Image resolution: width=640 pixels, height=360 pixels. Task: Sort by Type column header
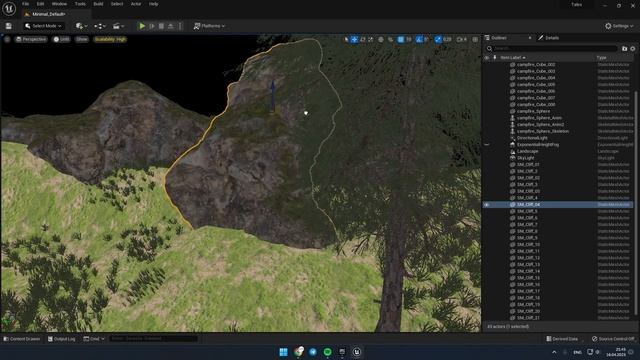(601, 58)
